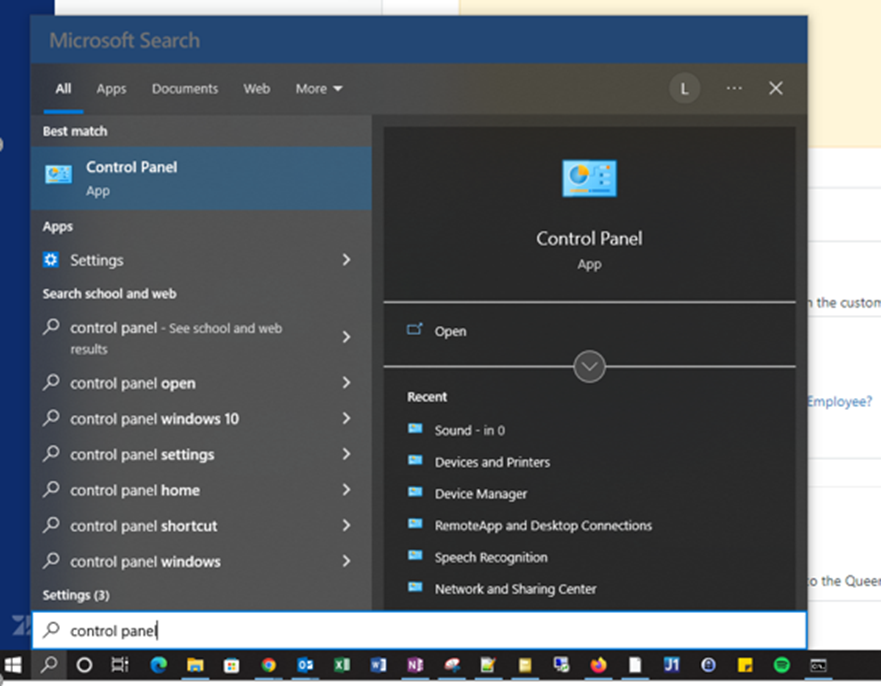This screenshot has width=881, height=686.
Task: Click the Settings (3) section header
Action: 76,595
